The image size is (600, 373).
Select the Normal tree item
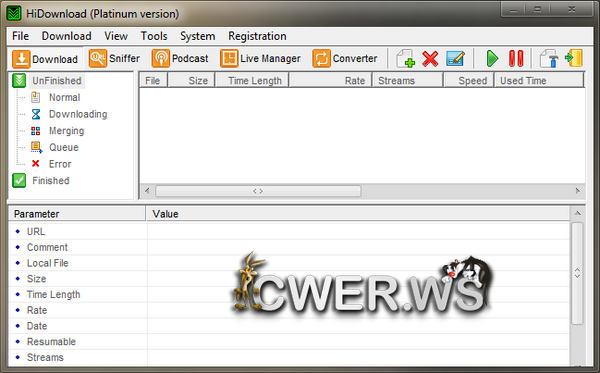point(64,98)
